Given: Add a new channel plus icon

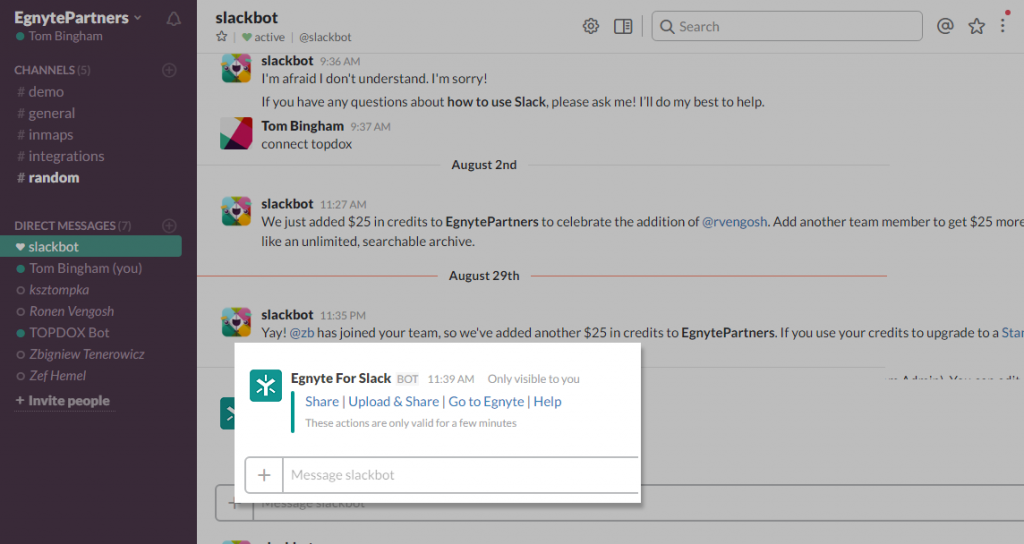Looking at the screenshot, I should click(x=169, y=70).
